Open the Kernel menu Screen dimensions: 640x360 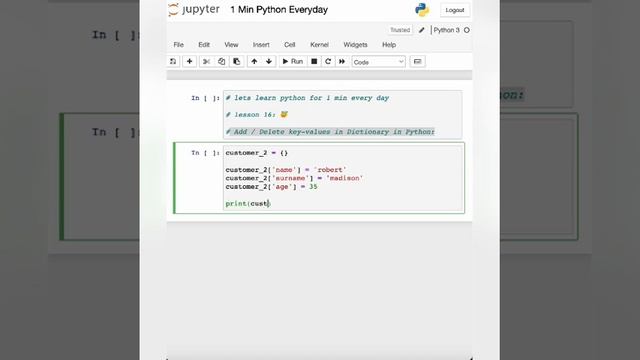point(319,45)
